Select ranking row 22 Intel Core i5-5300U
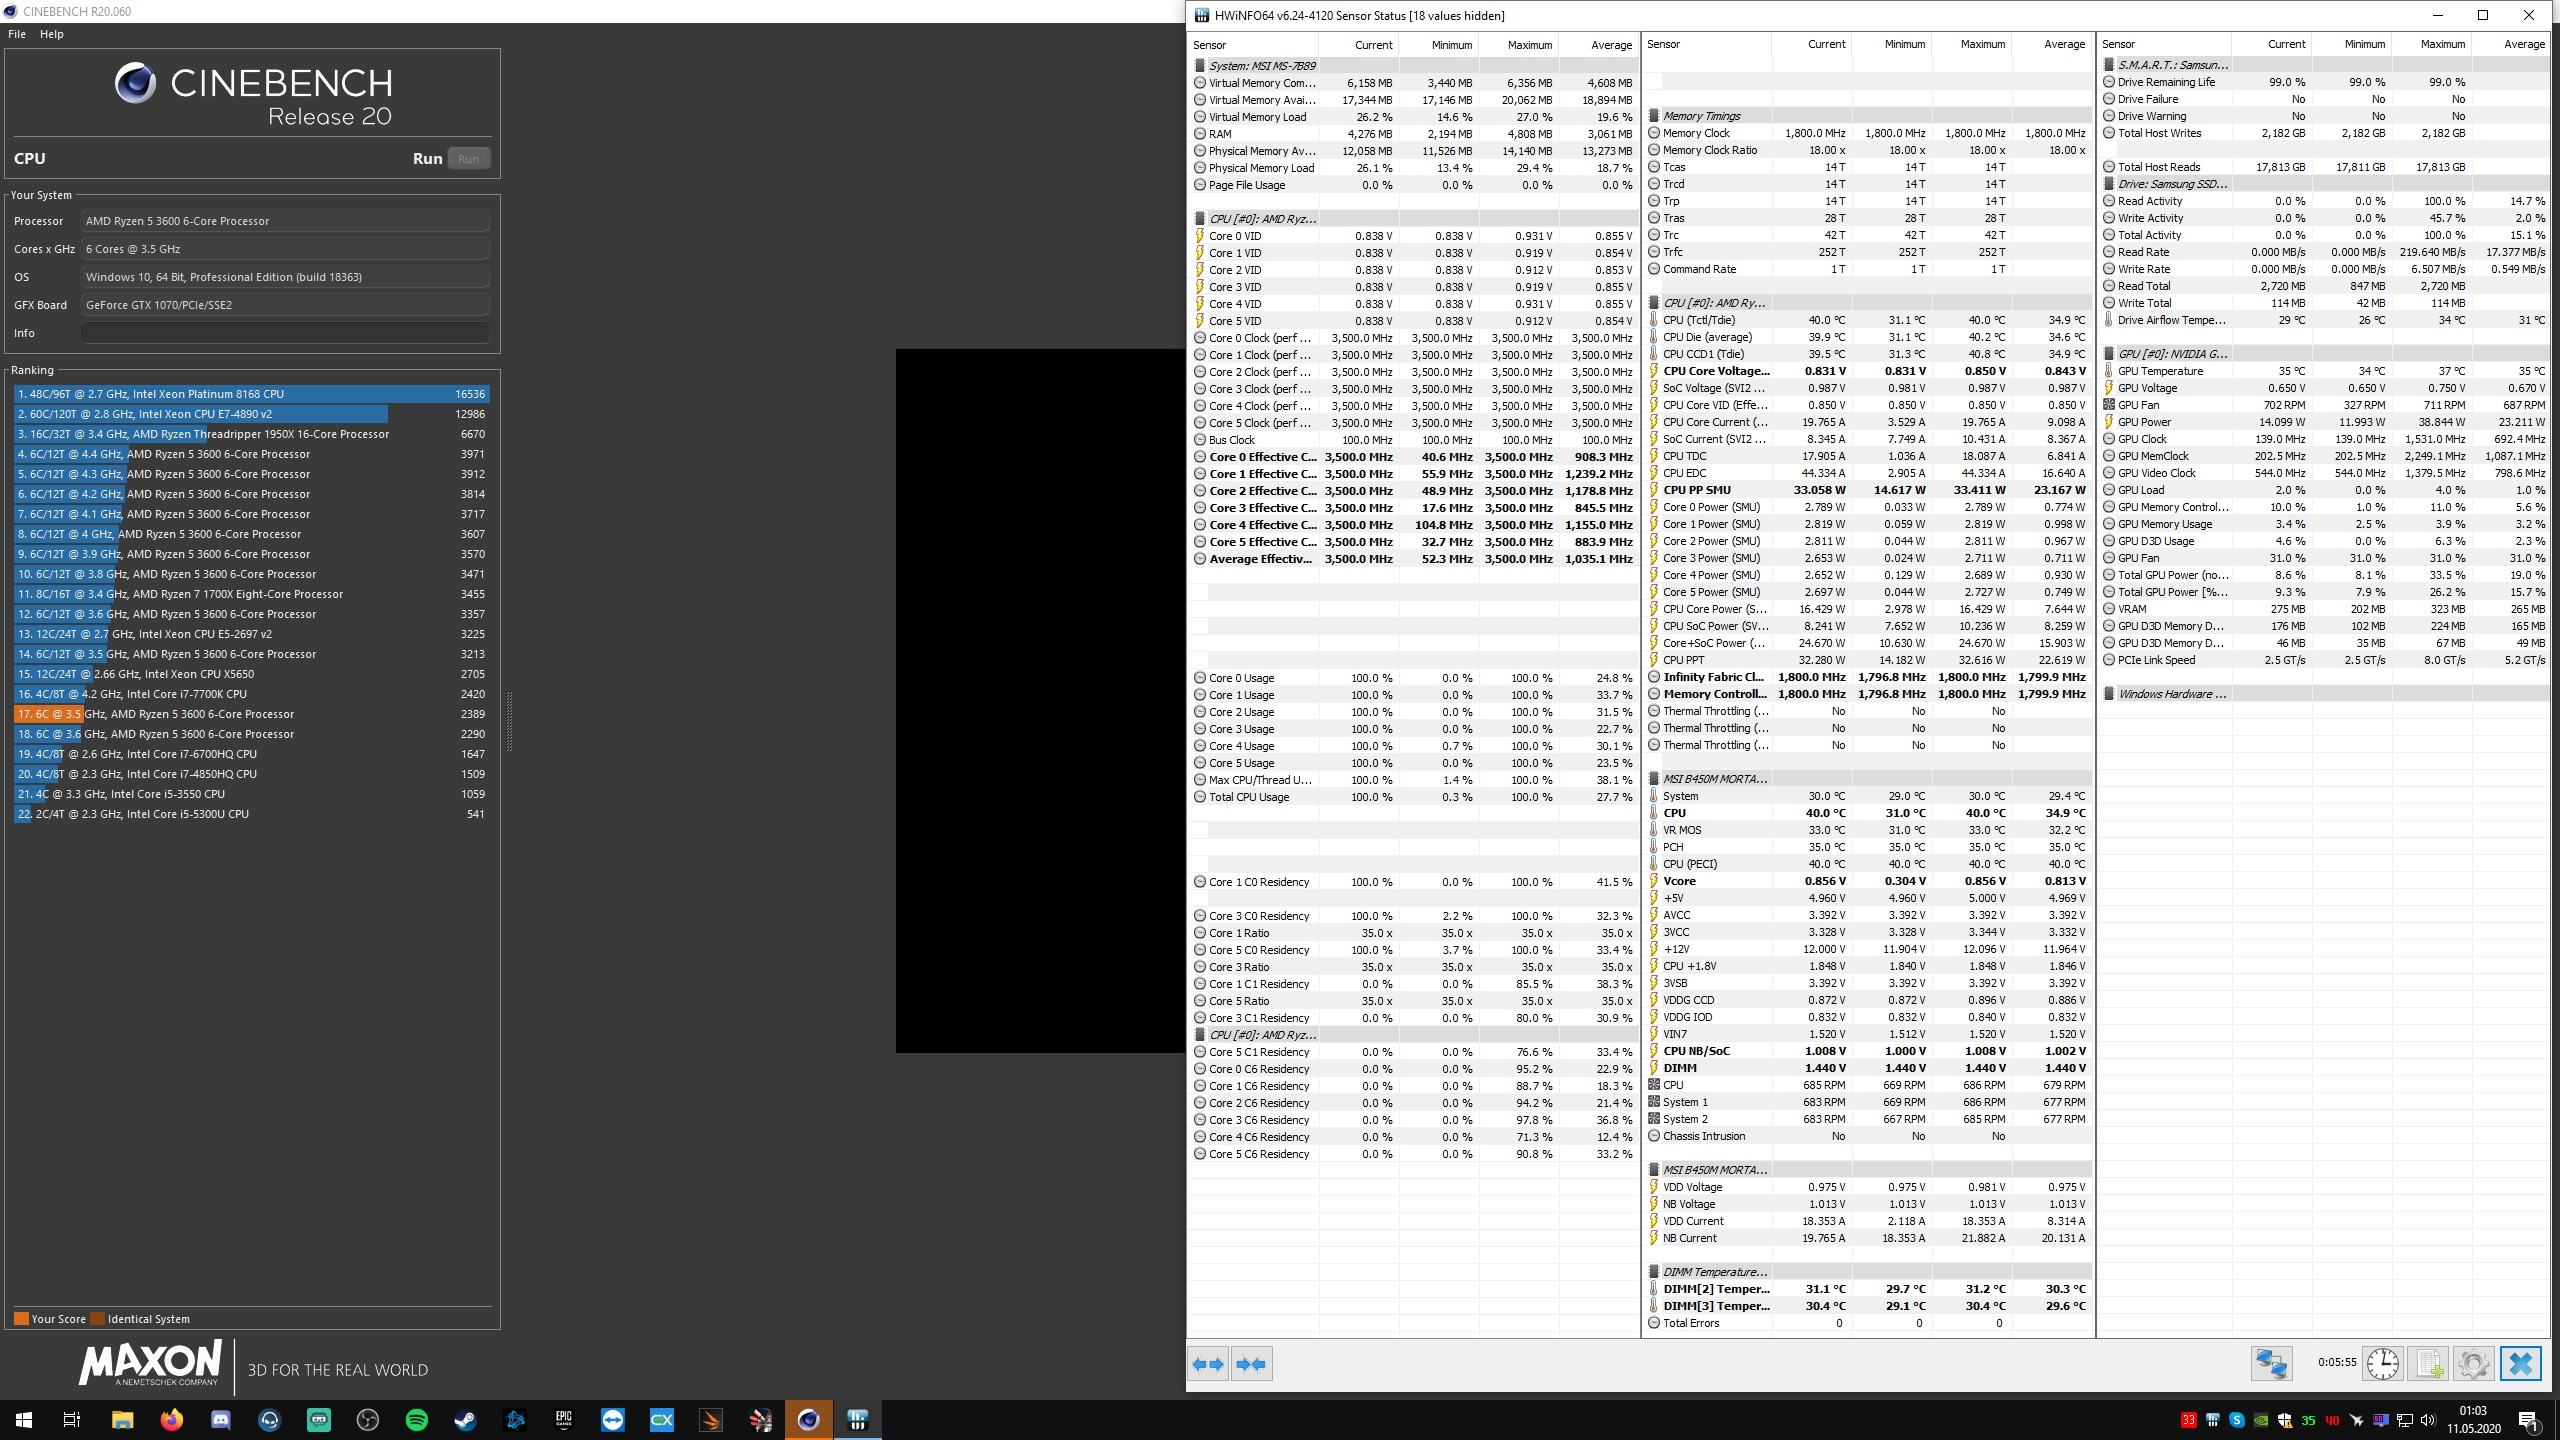Viewport: 2560px width, 1440px height. pos(252,814)
